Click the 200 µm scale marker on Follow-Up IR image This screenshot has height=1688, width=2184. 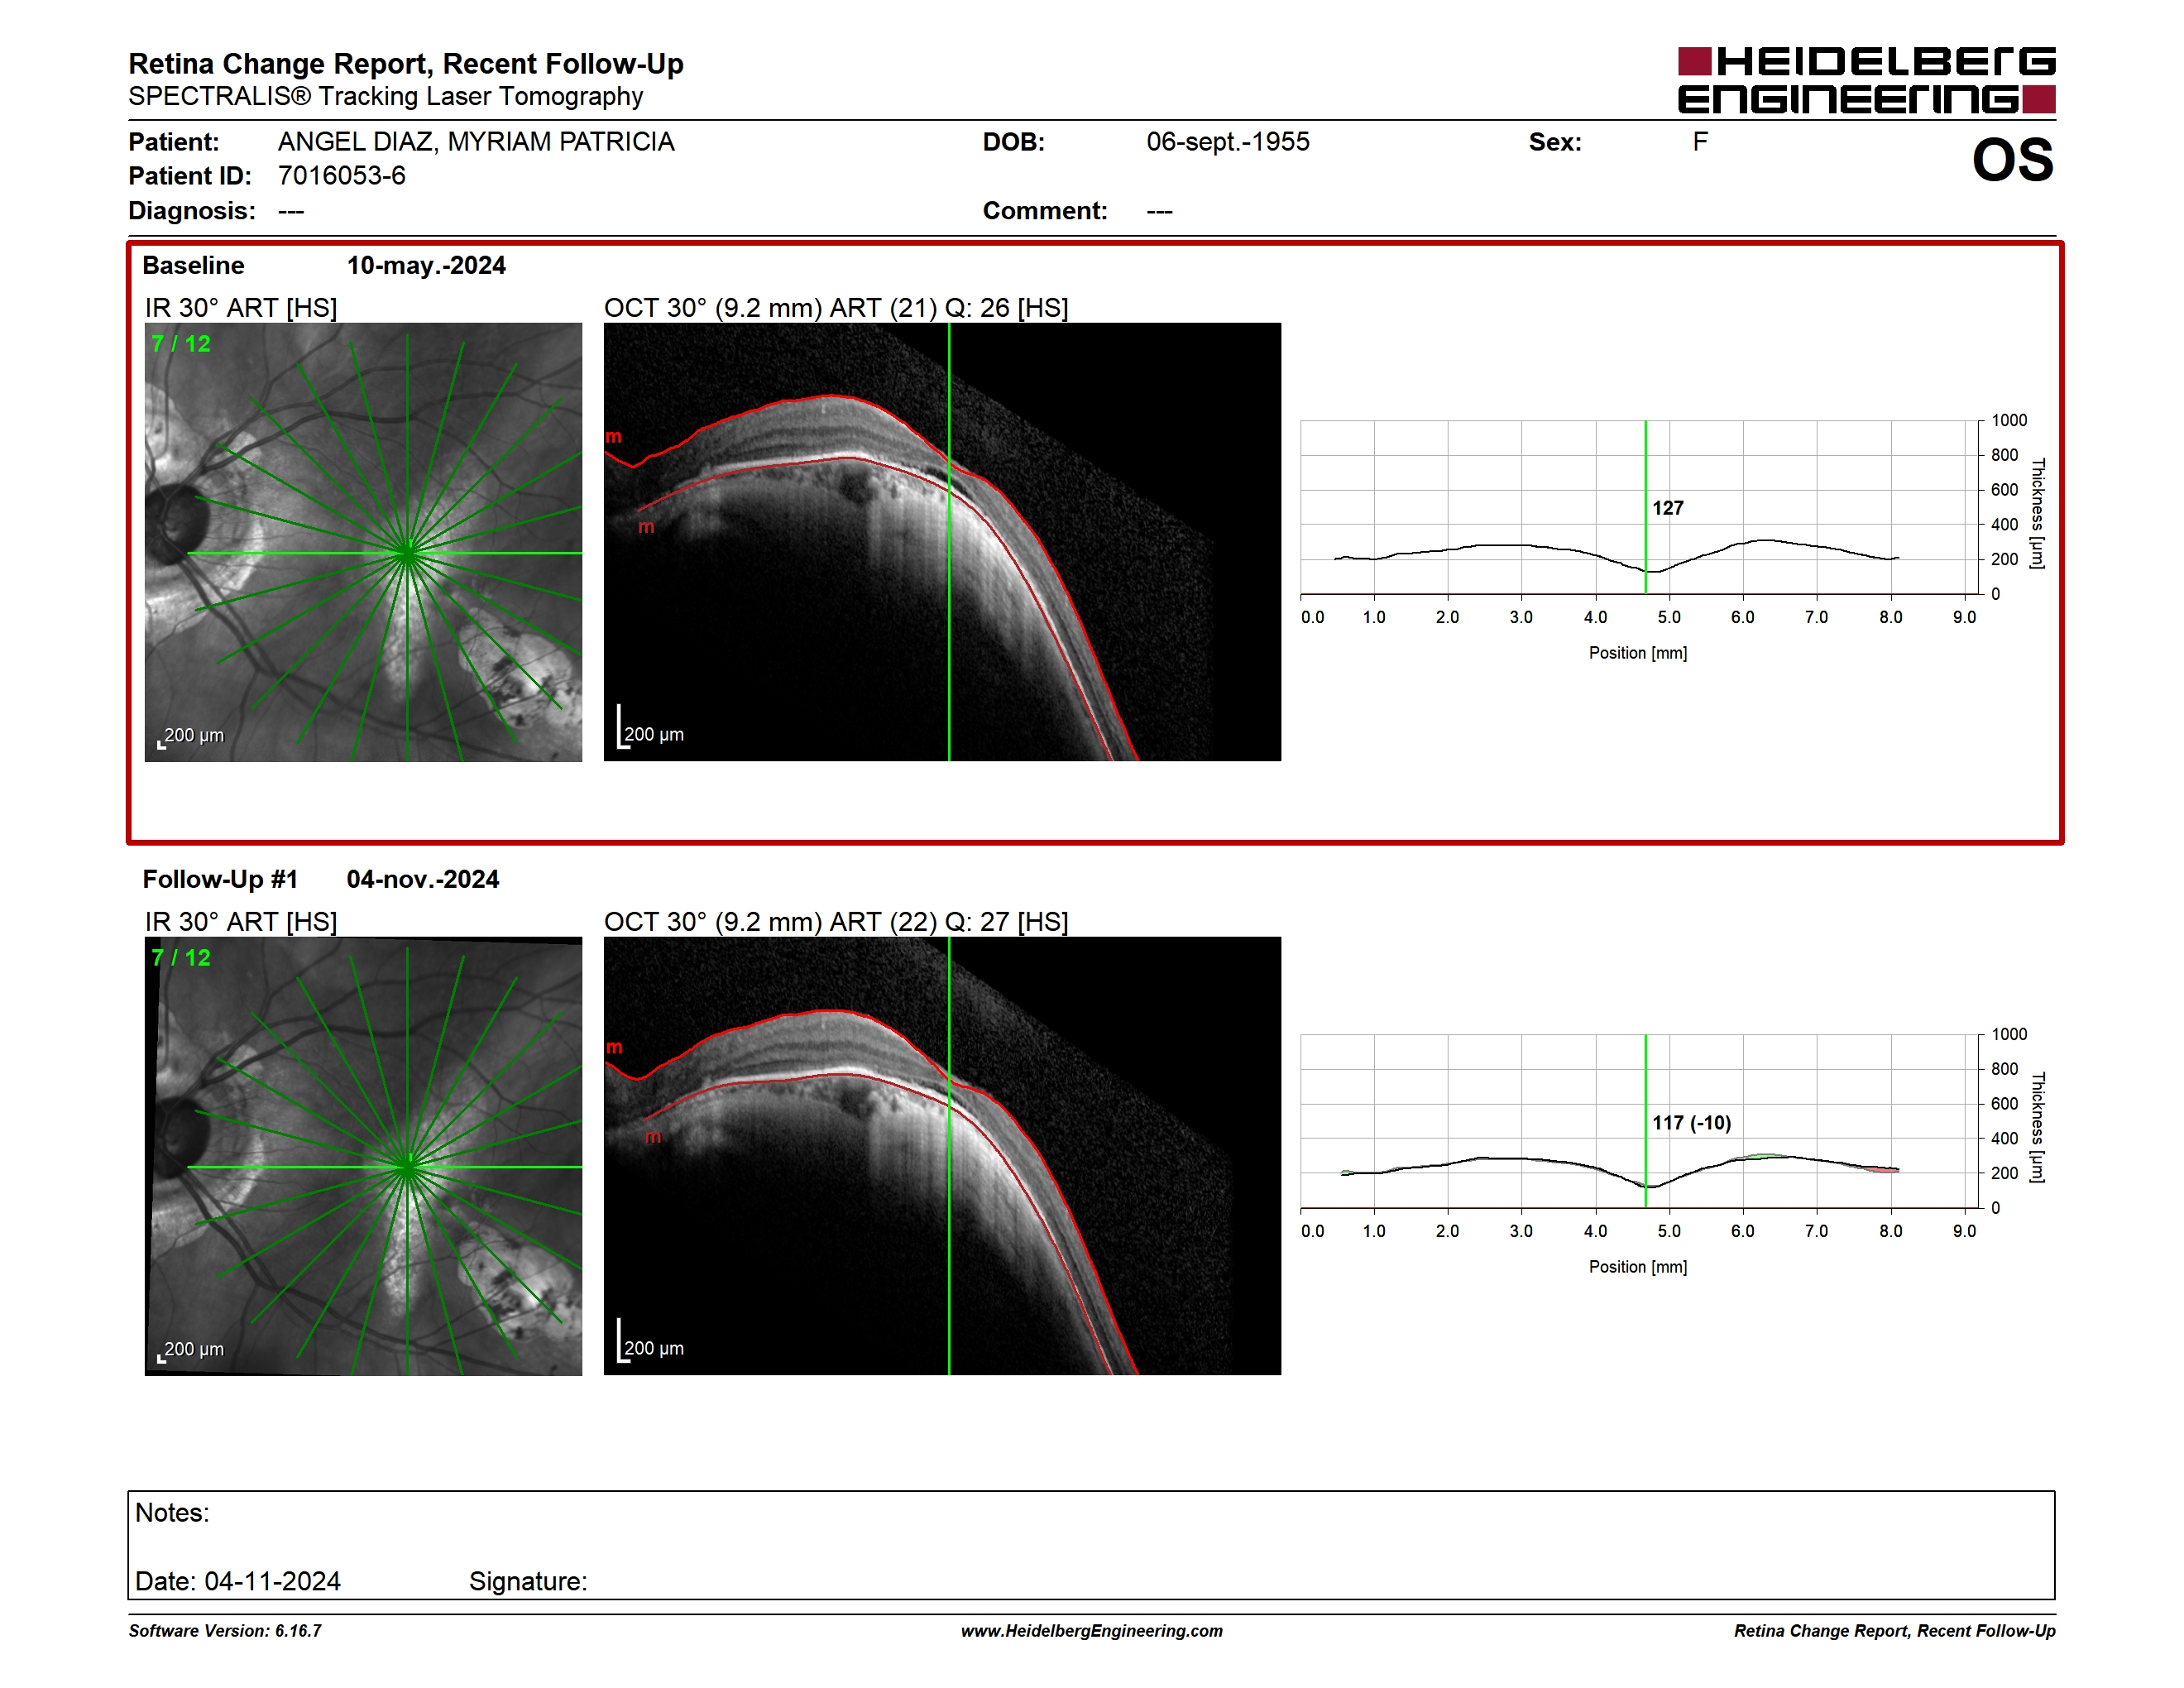click(191, 1350)
